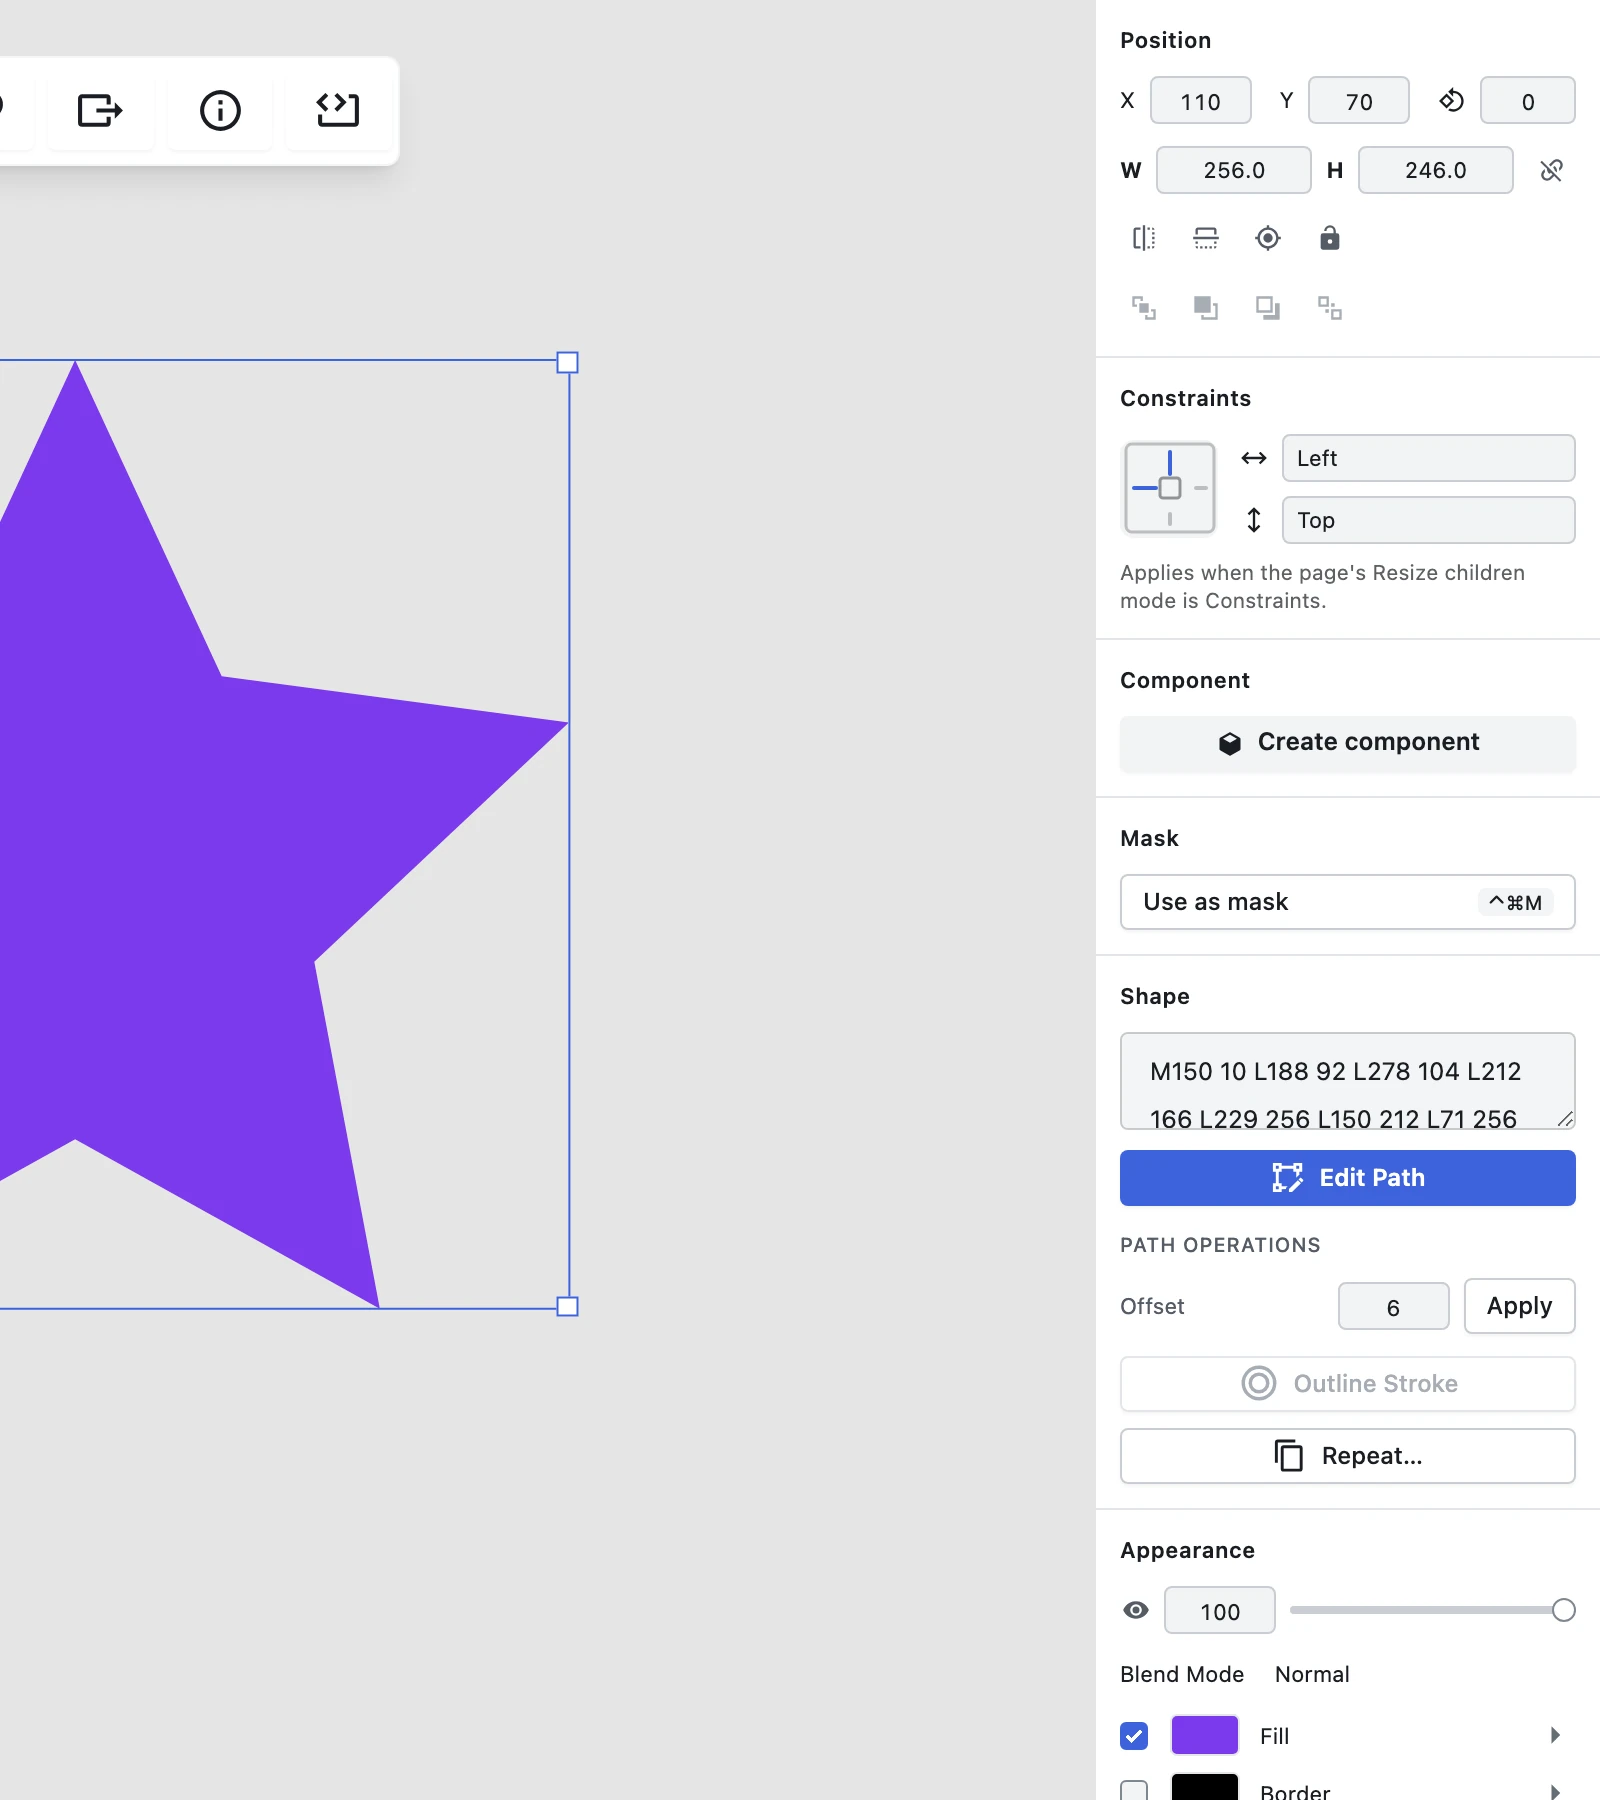Click the bring forward icon
Screen dimensions: 1600x1800
pyautogui.click(x=1206, y=308)
